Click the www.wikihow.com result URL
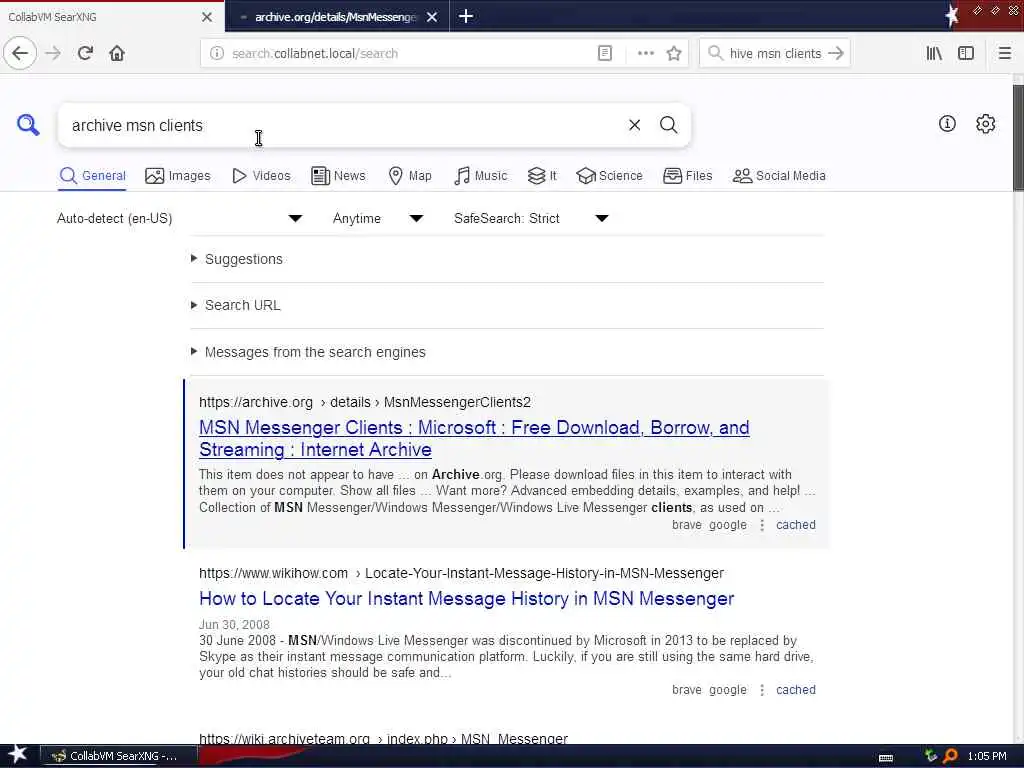Image resolution: width=1024 pixels, height=768 pixels. [461, 573]
